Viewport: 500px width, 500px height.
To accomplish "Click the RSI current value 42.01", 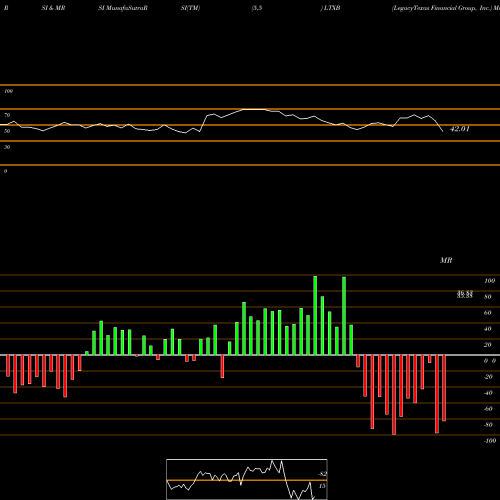I will [x=460, y=129].
